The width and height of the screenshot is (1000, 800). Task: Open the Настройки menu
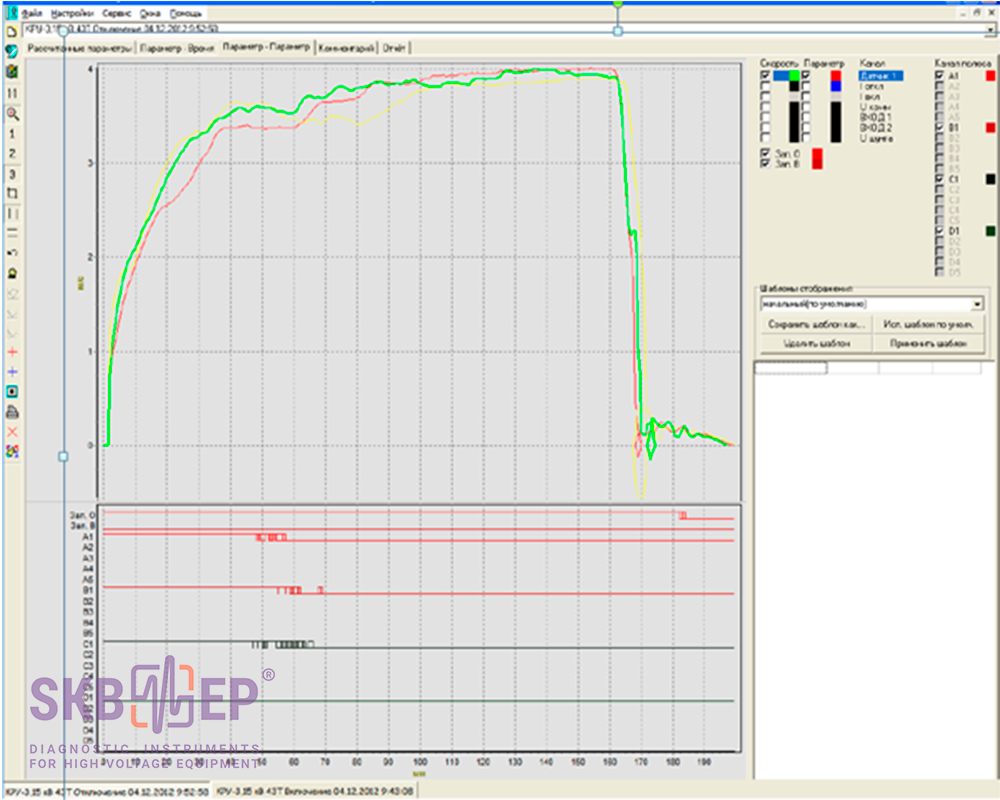[x=71, y=13]
